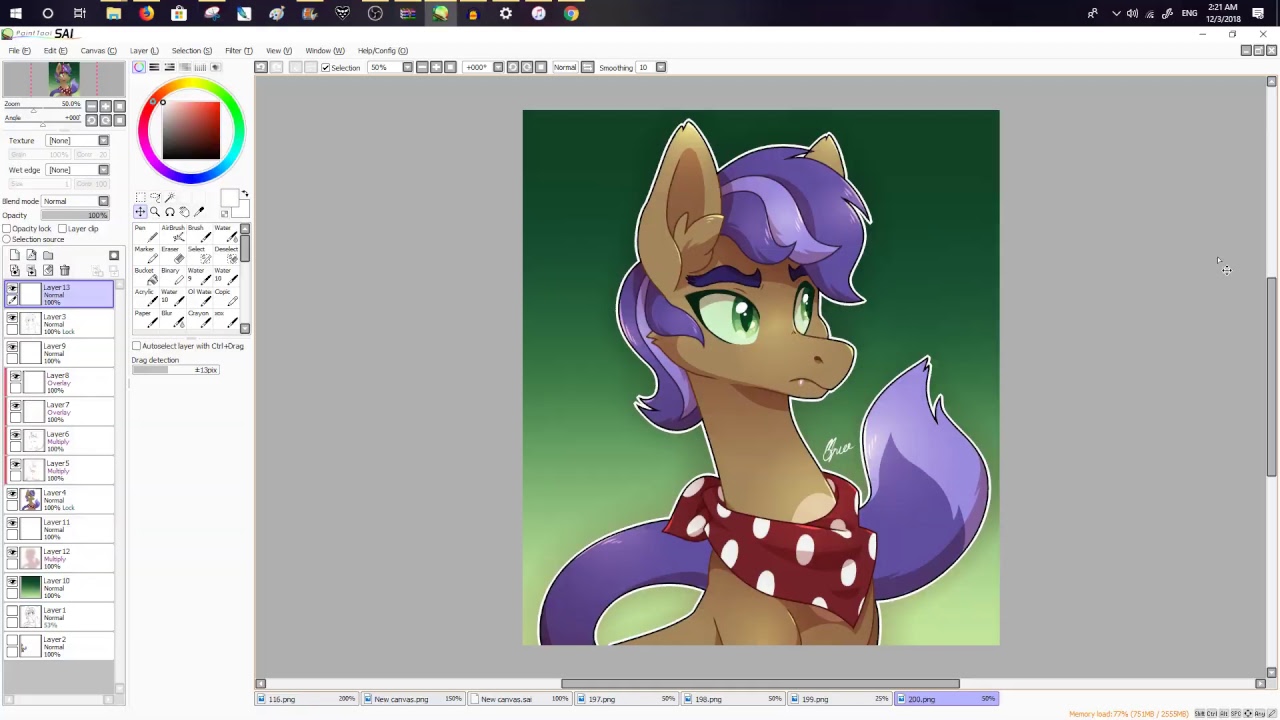Choose the AirBrush tool
The width and height of the screenshot is (1280, 720).
[174, 234]
